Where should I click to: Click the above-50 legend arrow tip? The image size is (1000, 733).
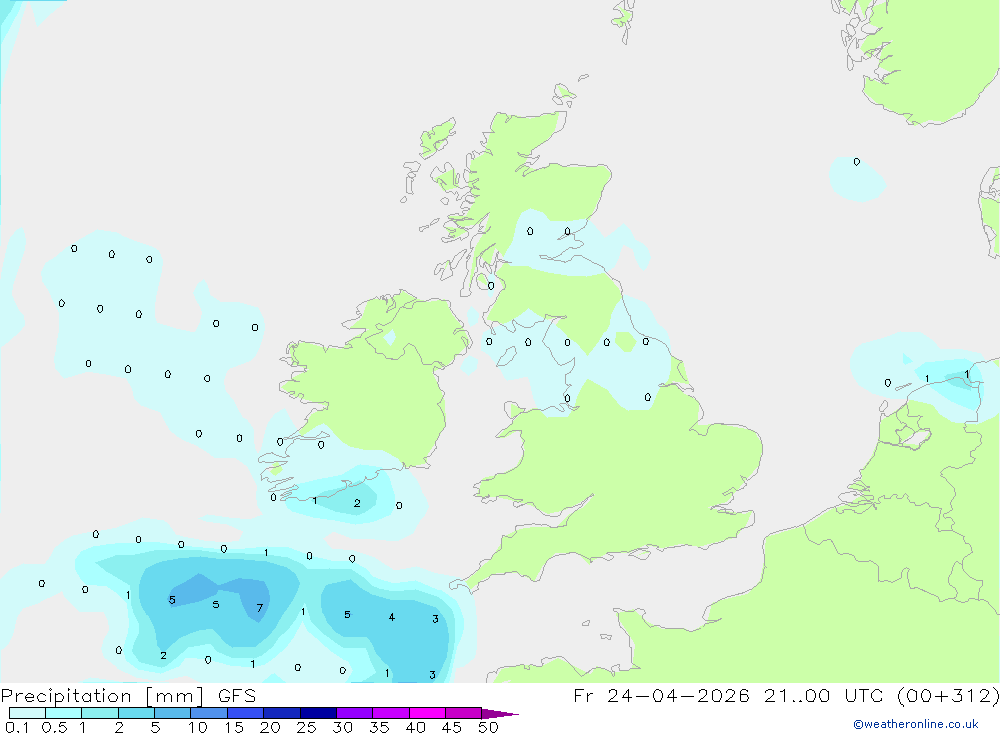[x=500, y=714]
